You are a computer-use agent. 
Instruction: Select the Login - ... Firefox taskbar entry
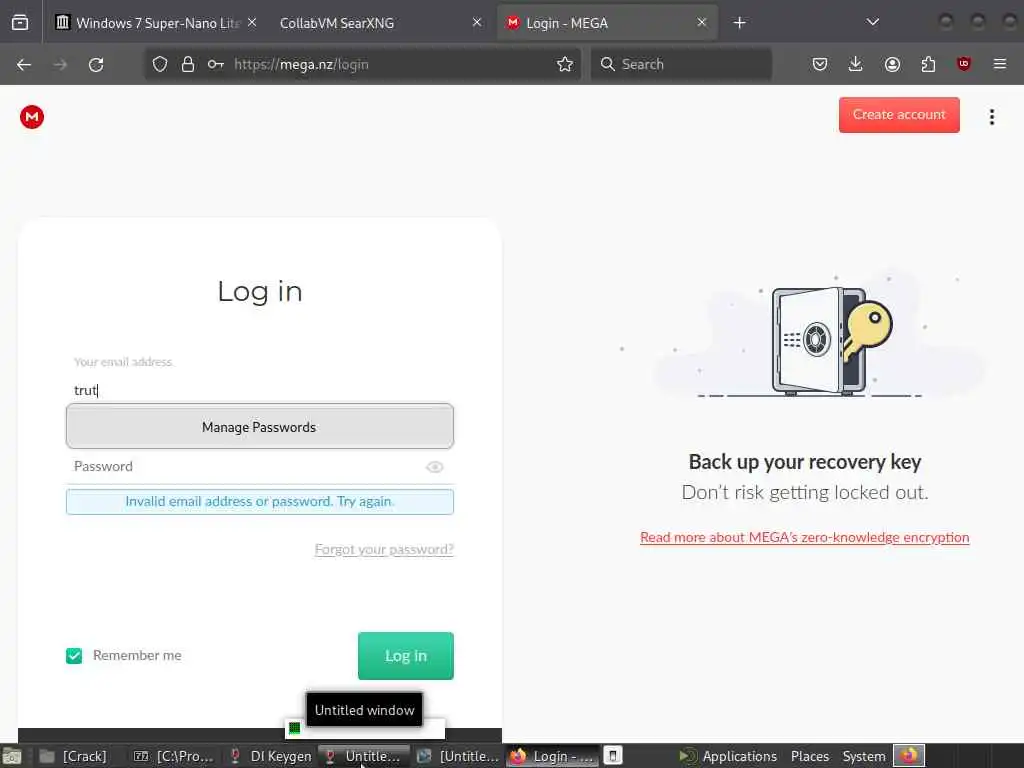point(552,756)
